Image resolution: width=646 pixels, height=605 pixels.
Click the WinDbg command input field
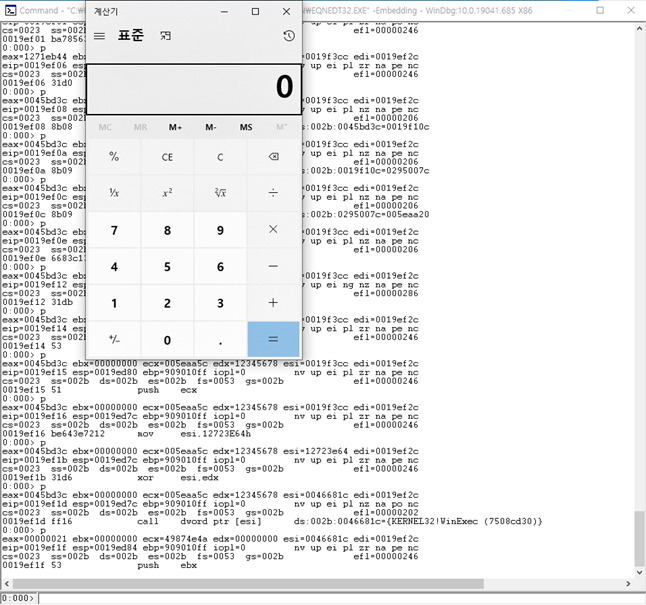click(x=341, y=598)
